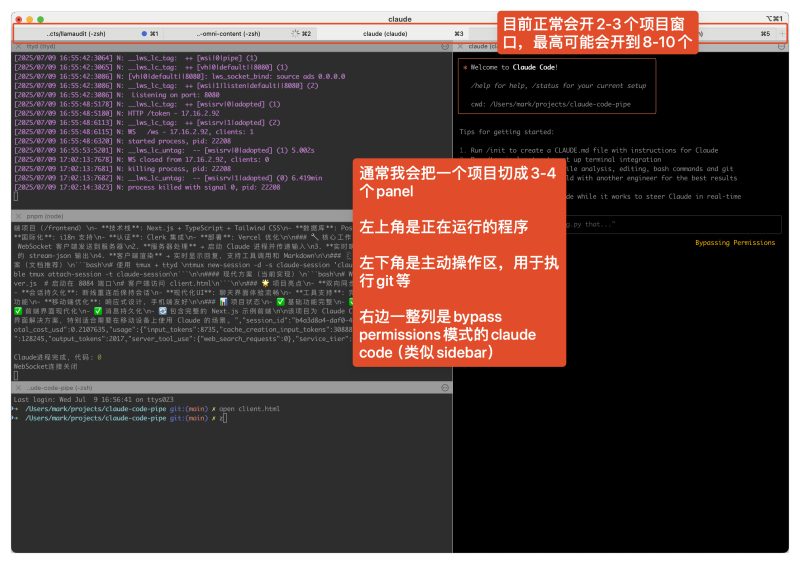Image resolution: width=800 pixels, height=564 pixels.
Task: Close the ..ude-code-pipe (-zsh) pane
Action: (18, 388)
